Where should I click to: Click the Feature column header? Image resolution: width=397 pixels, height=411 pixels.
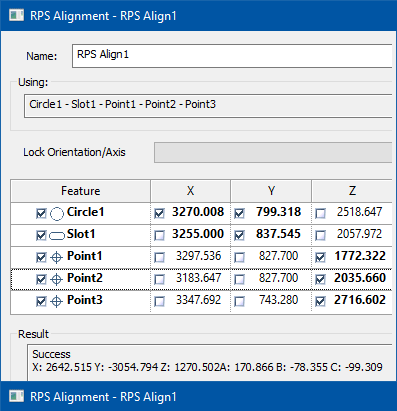click(80, 191)
